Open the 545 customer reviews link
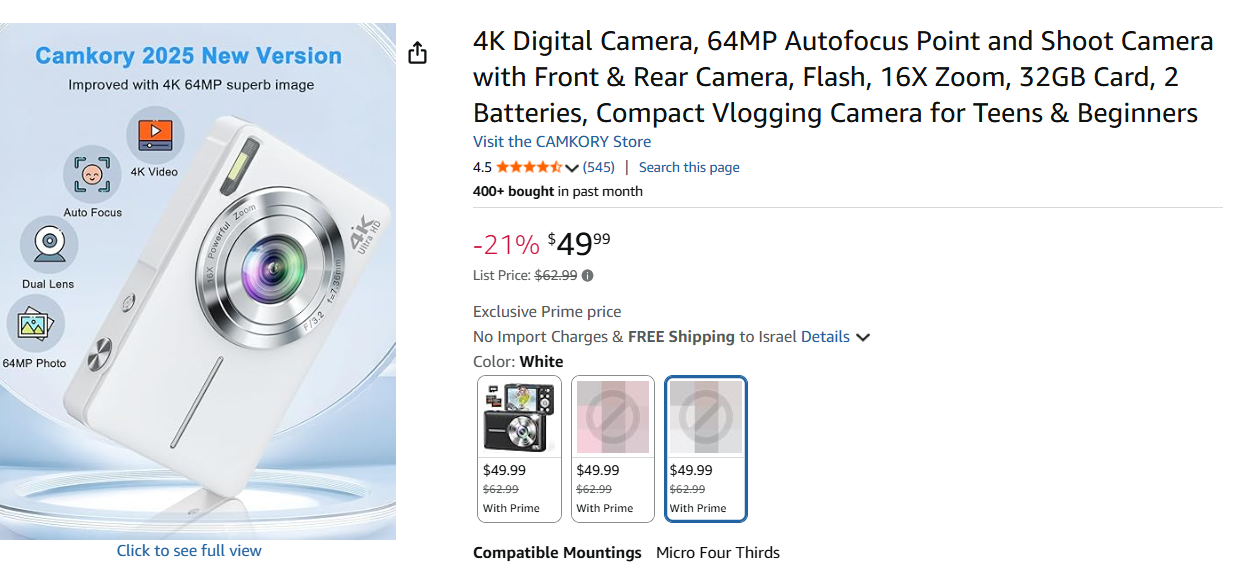Viewport: 1247px width, 572px height. point(598,167)
